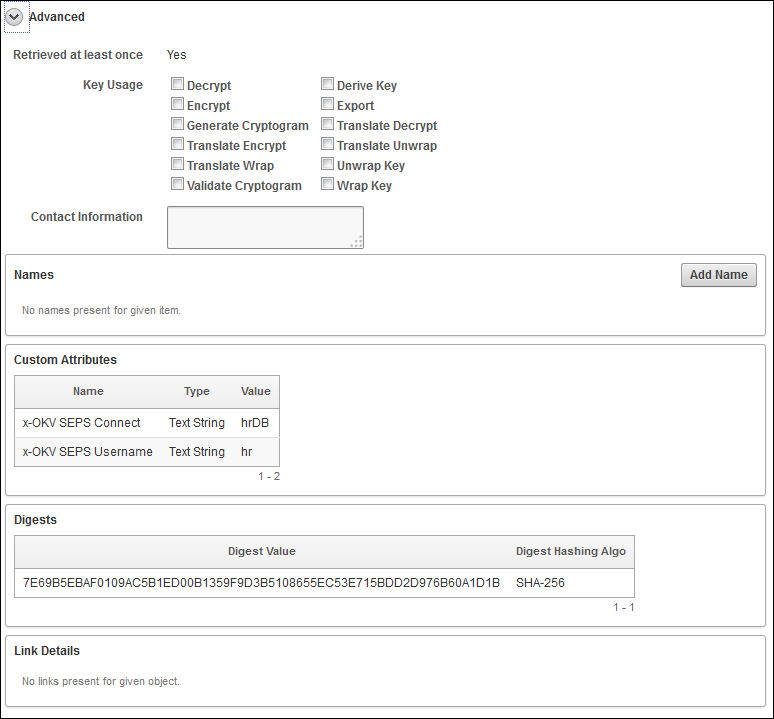
Task: Select the 7E69B5EB digest value
Action: 261,583
